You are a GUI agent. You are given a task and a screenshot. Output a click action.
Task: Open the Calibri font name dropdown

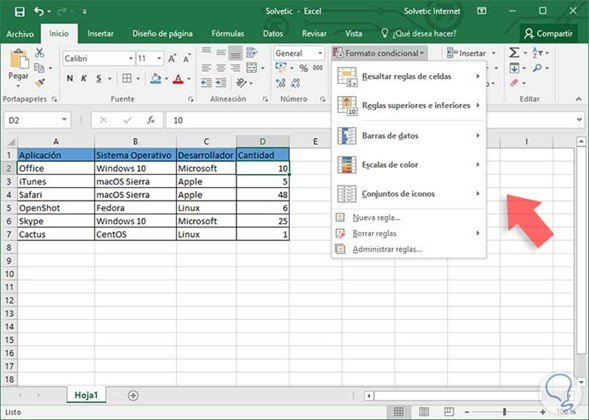click(x=131, y=59)
